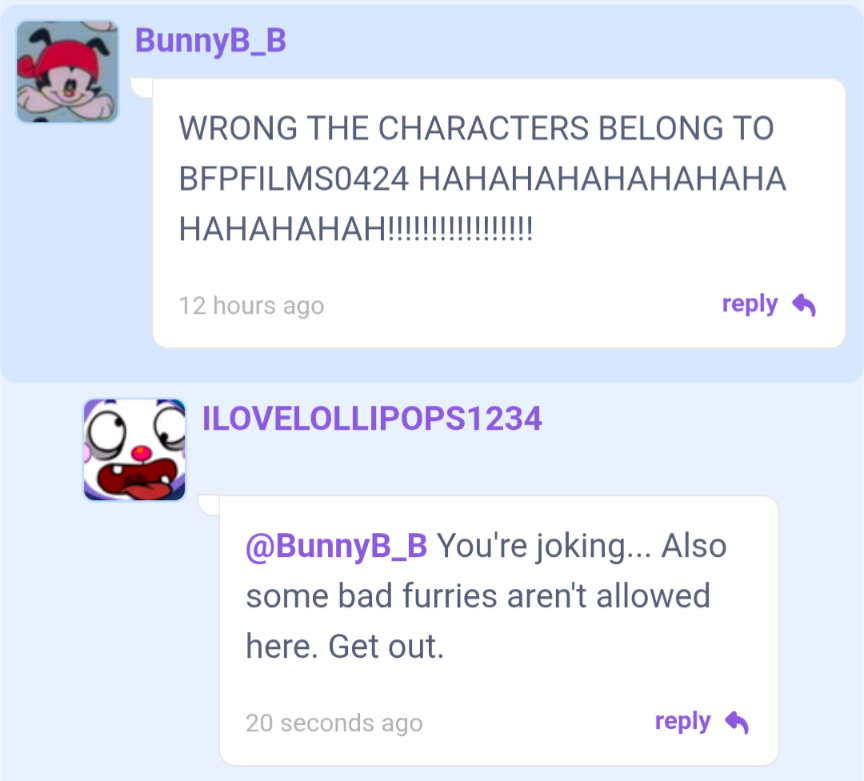Select the 20 seconds ago timestamp

pos(334,723)
